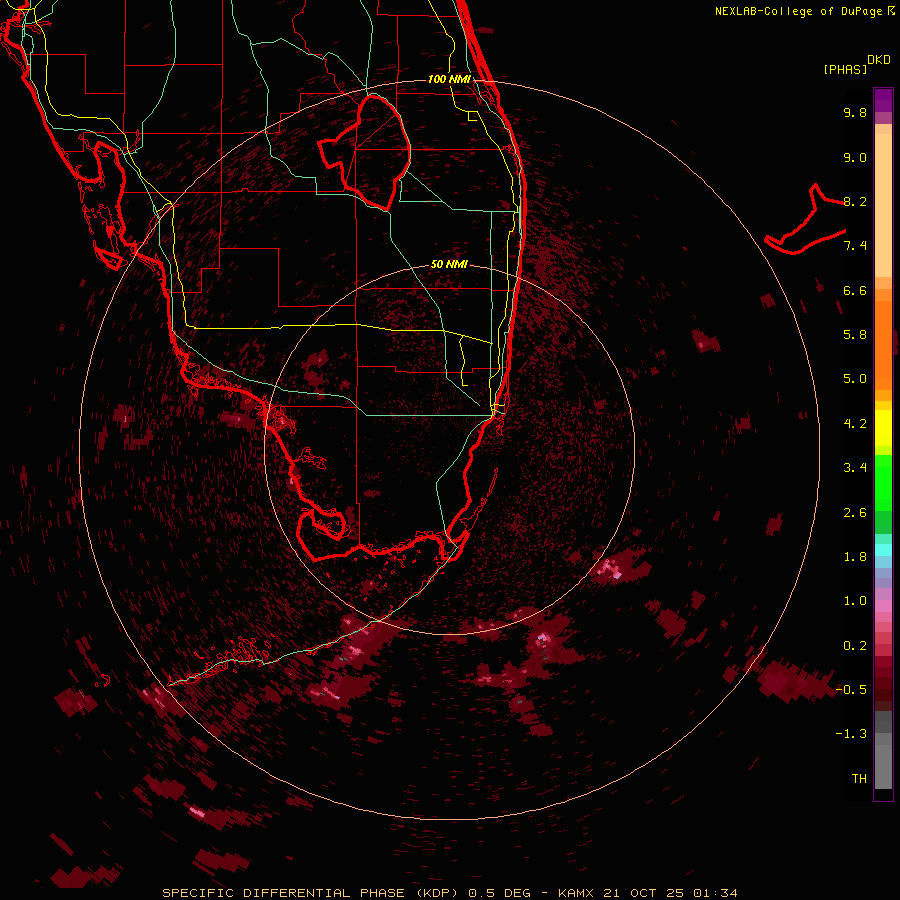Click the [PHAS] units label
The height and width of the screenshot is (900, 900).
845,70
